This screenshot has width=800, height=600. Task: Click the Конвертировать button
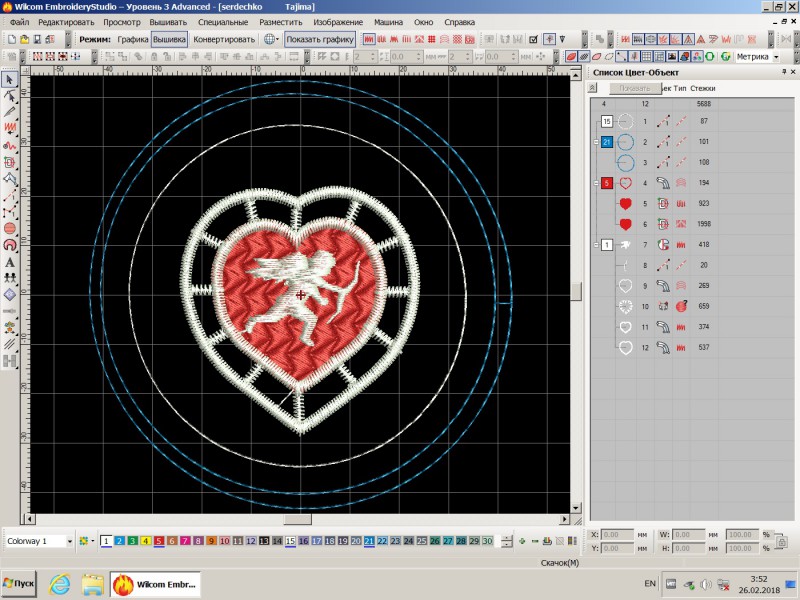pos(224,39)
